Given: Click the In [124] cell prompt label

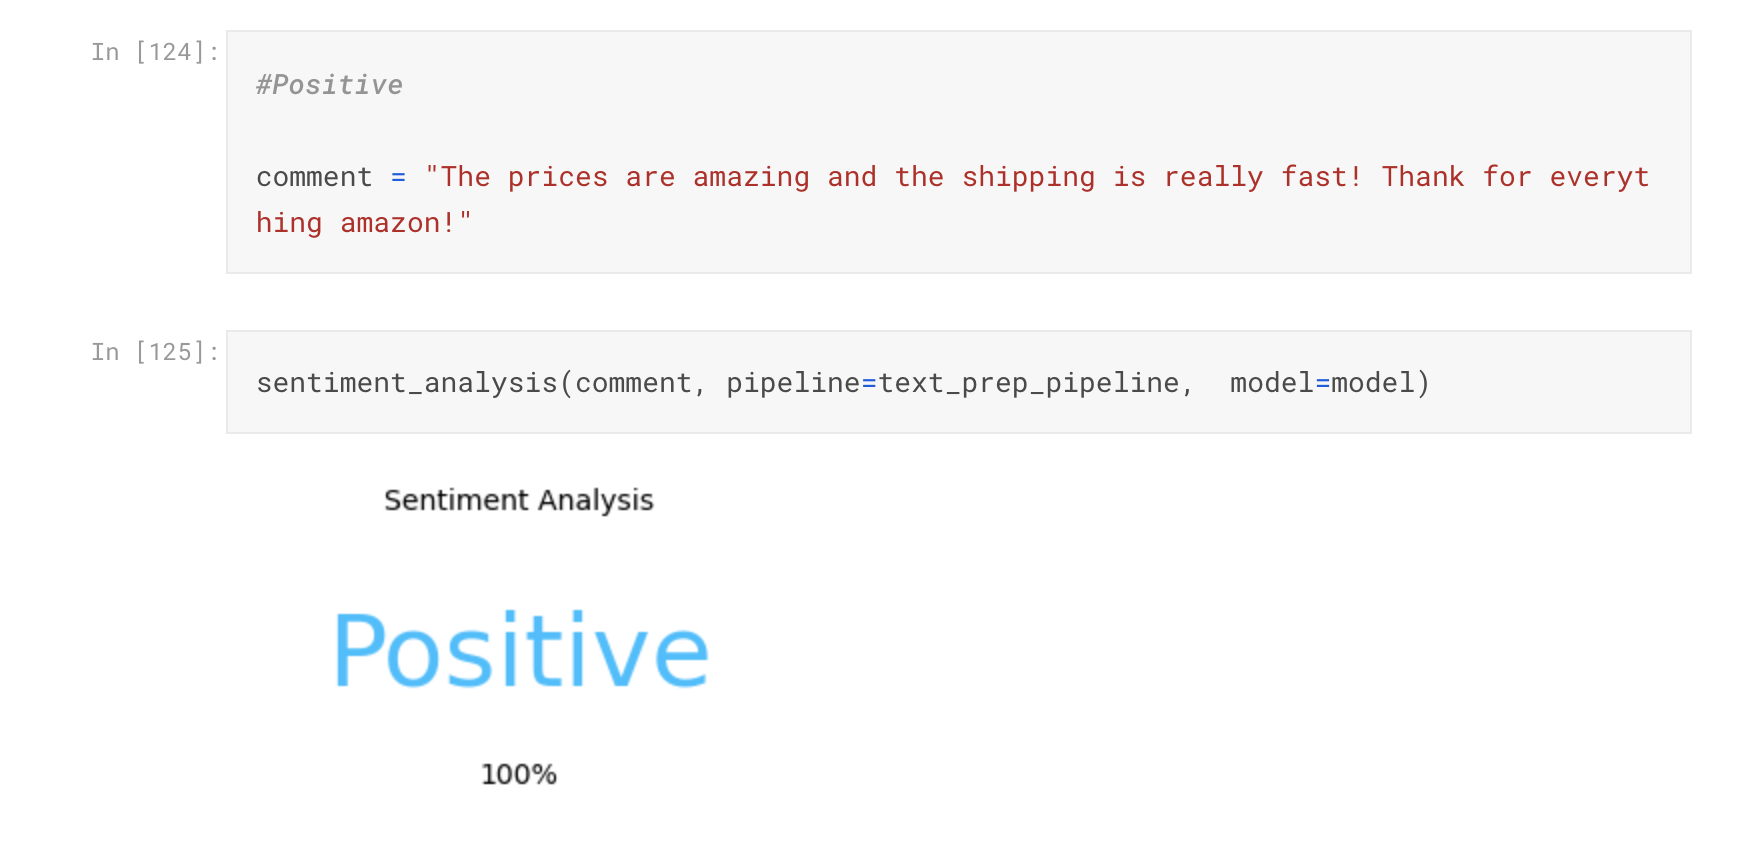Looking at the screenshot, I should pos(155,52).
